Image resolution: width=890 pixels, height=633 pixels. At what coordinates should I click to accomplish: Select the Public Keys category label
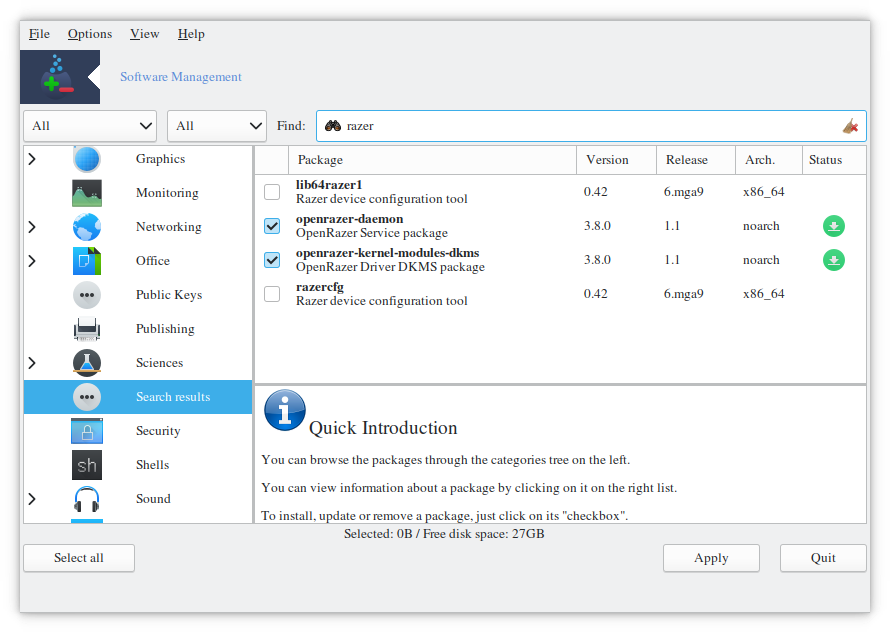(x=169, y=295)
